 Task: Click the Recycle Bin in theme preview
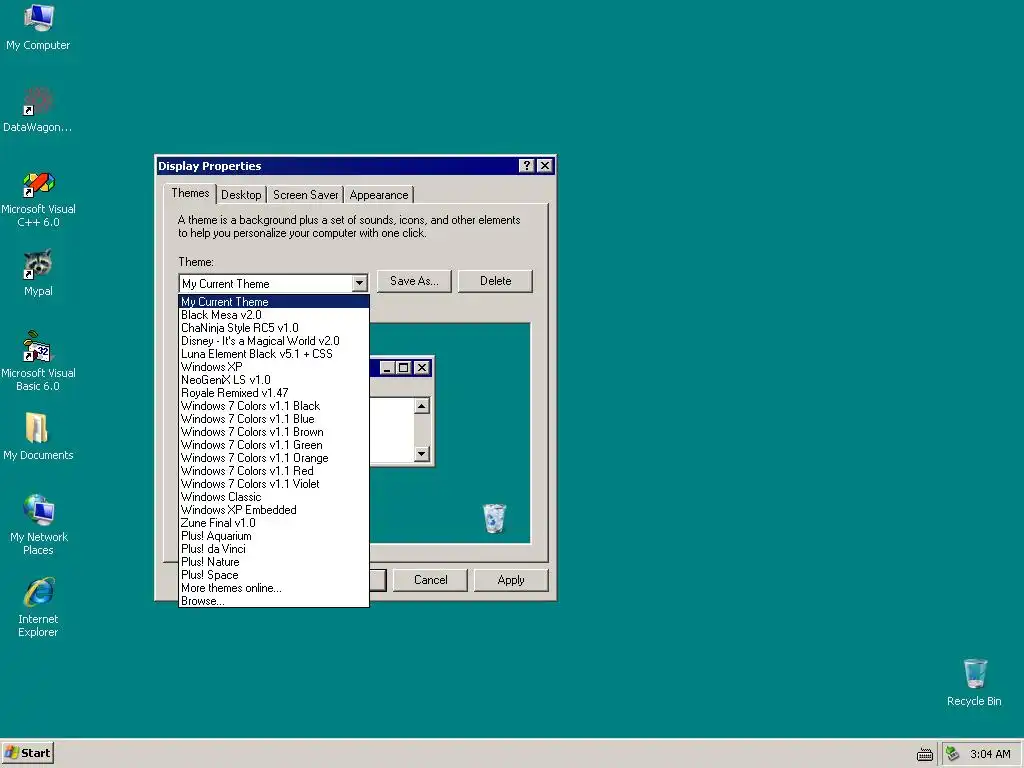pyautogui.click(x=494, y=519)
